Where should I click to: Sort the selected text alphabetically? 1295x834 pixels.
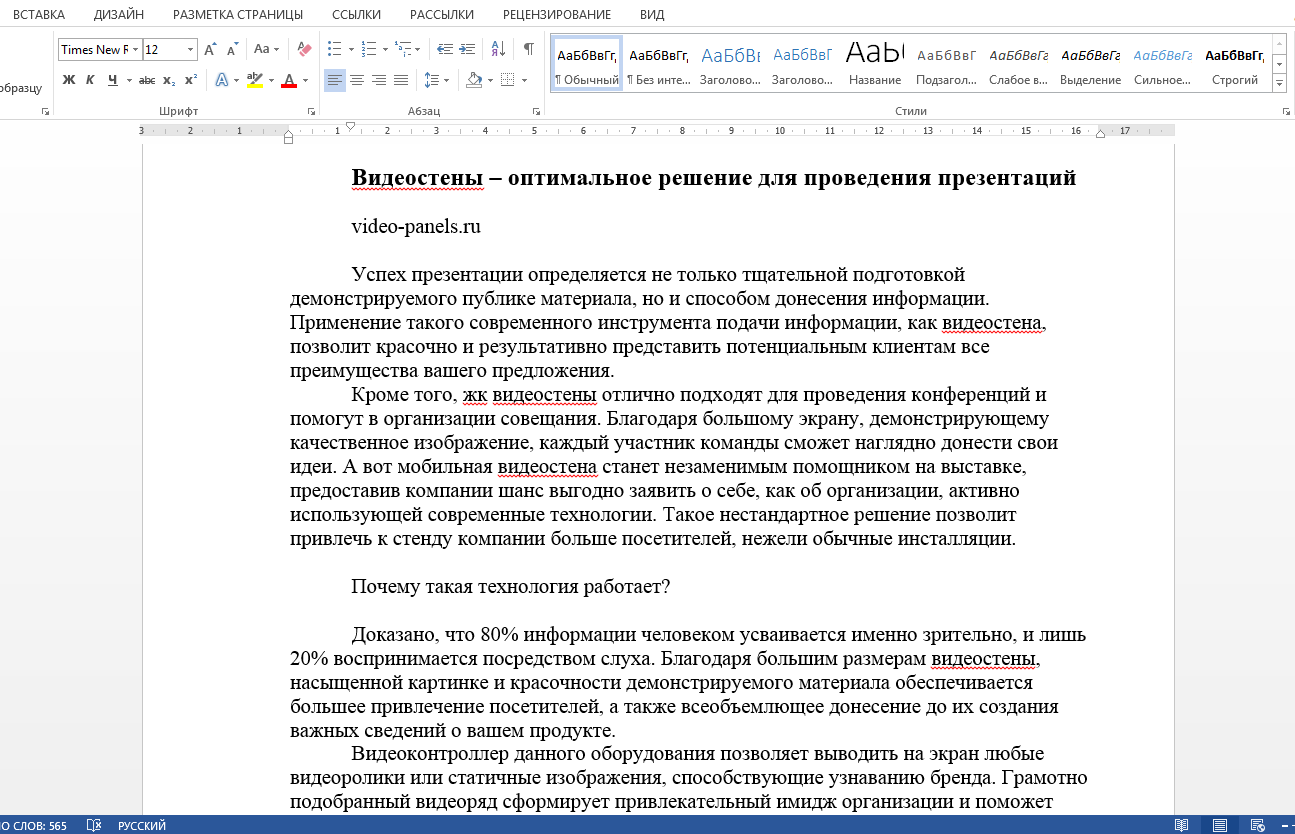tap(497, 49)
